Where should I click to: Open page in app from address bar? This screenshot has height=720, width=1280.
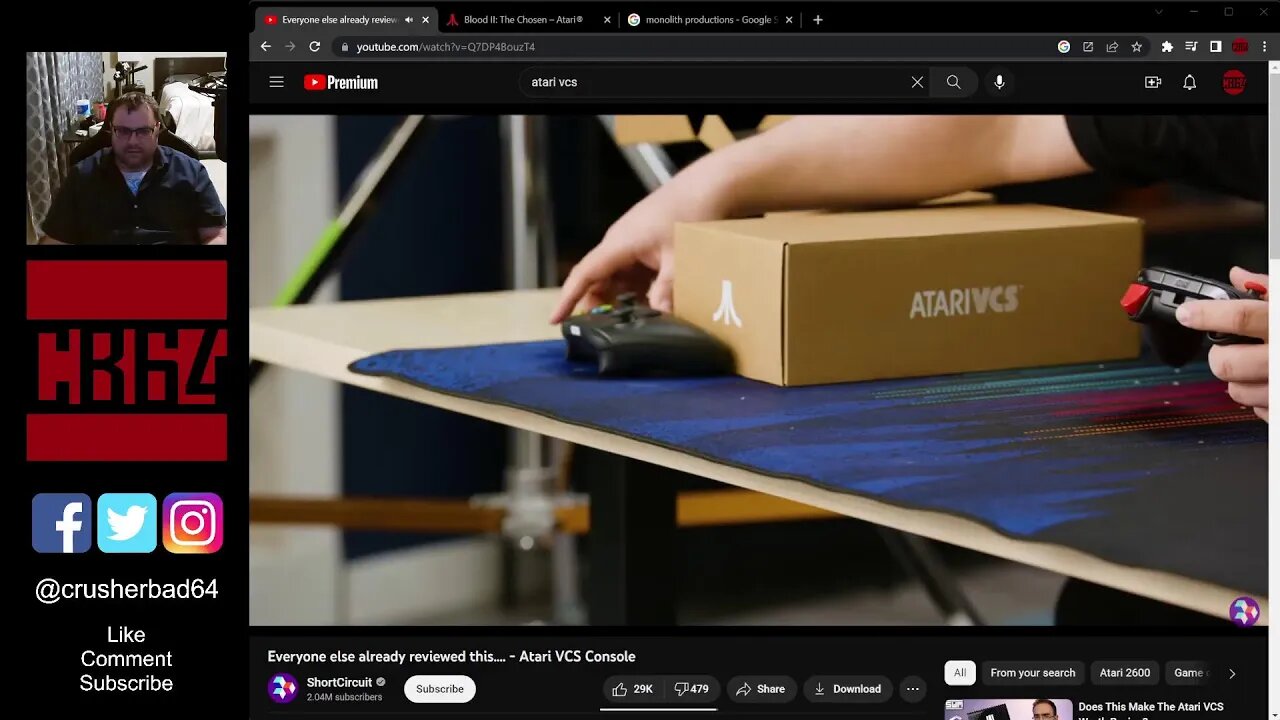click(1088, 47)
